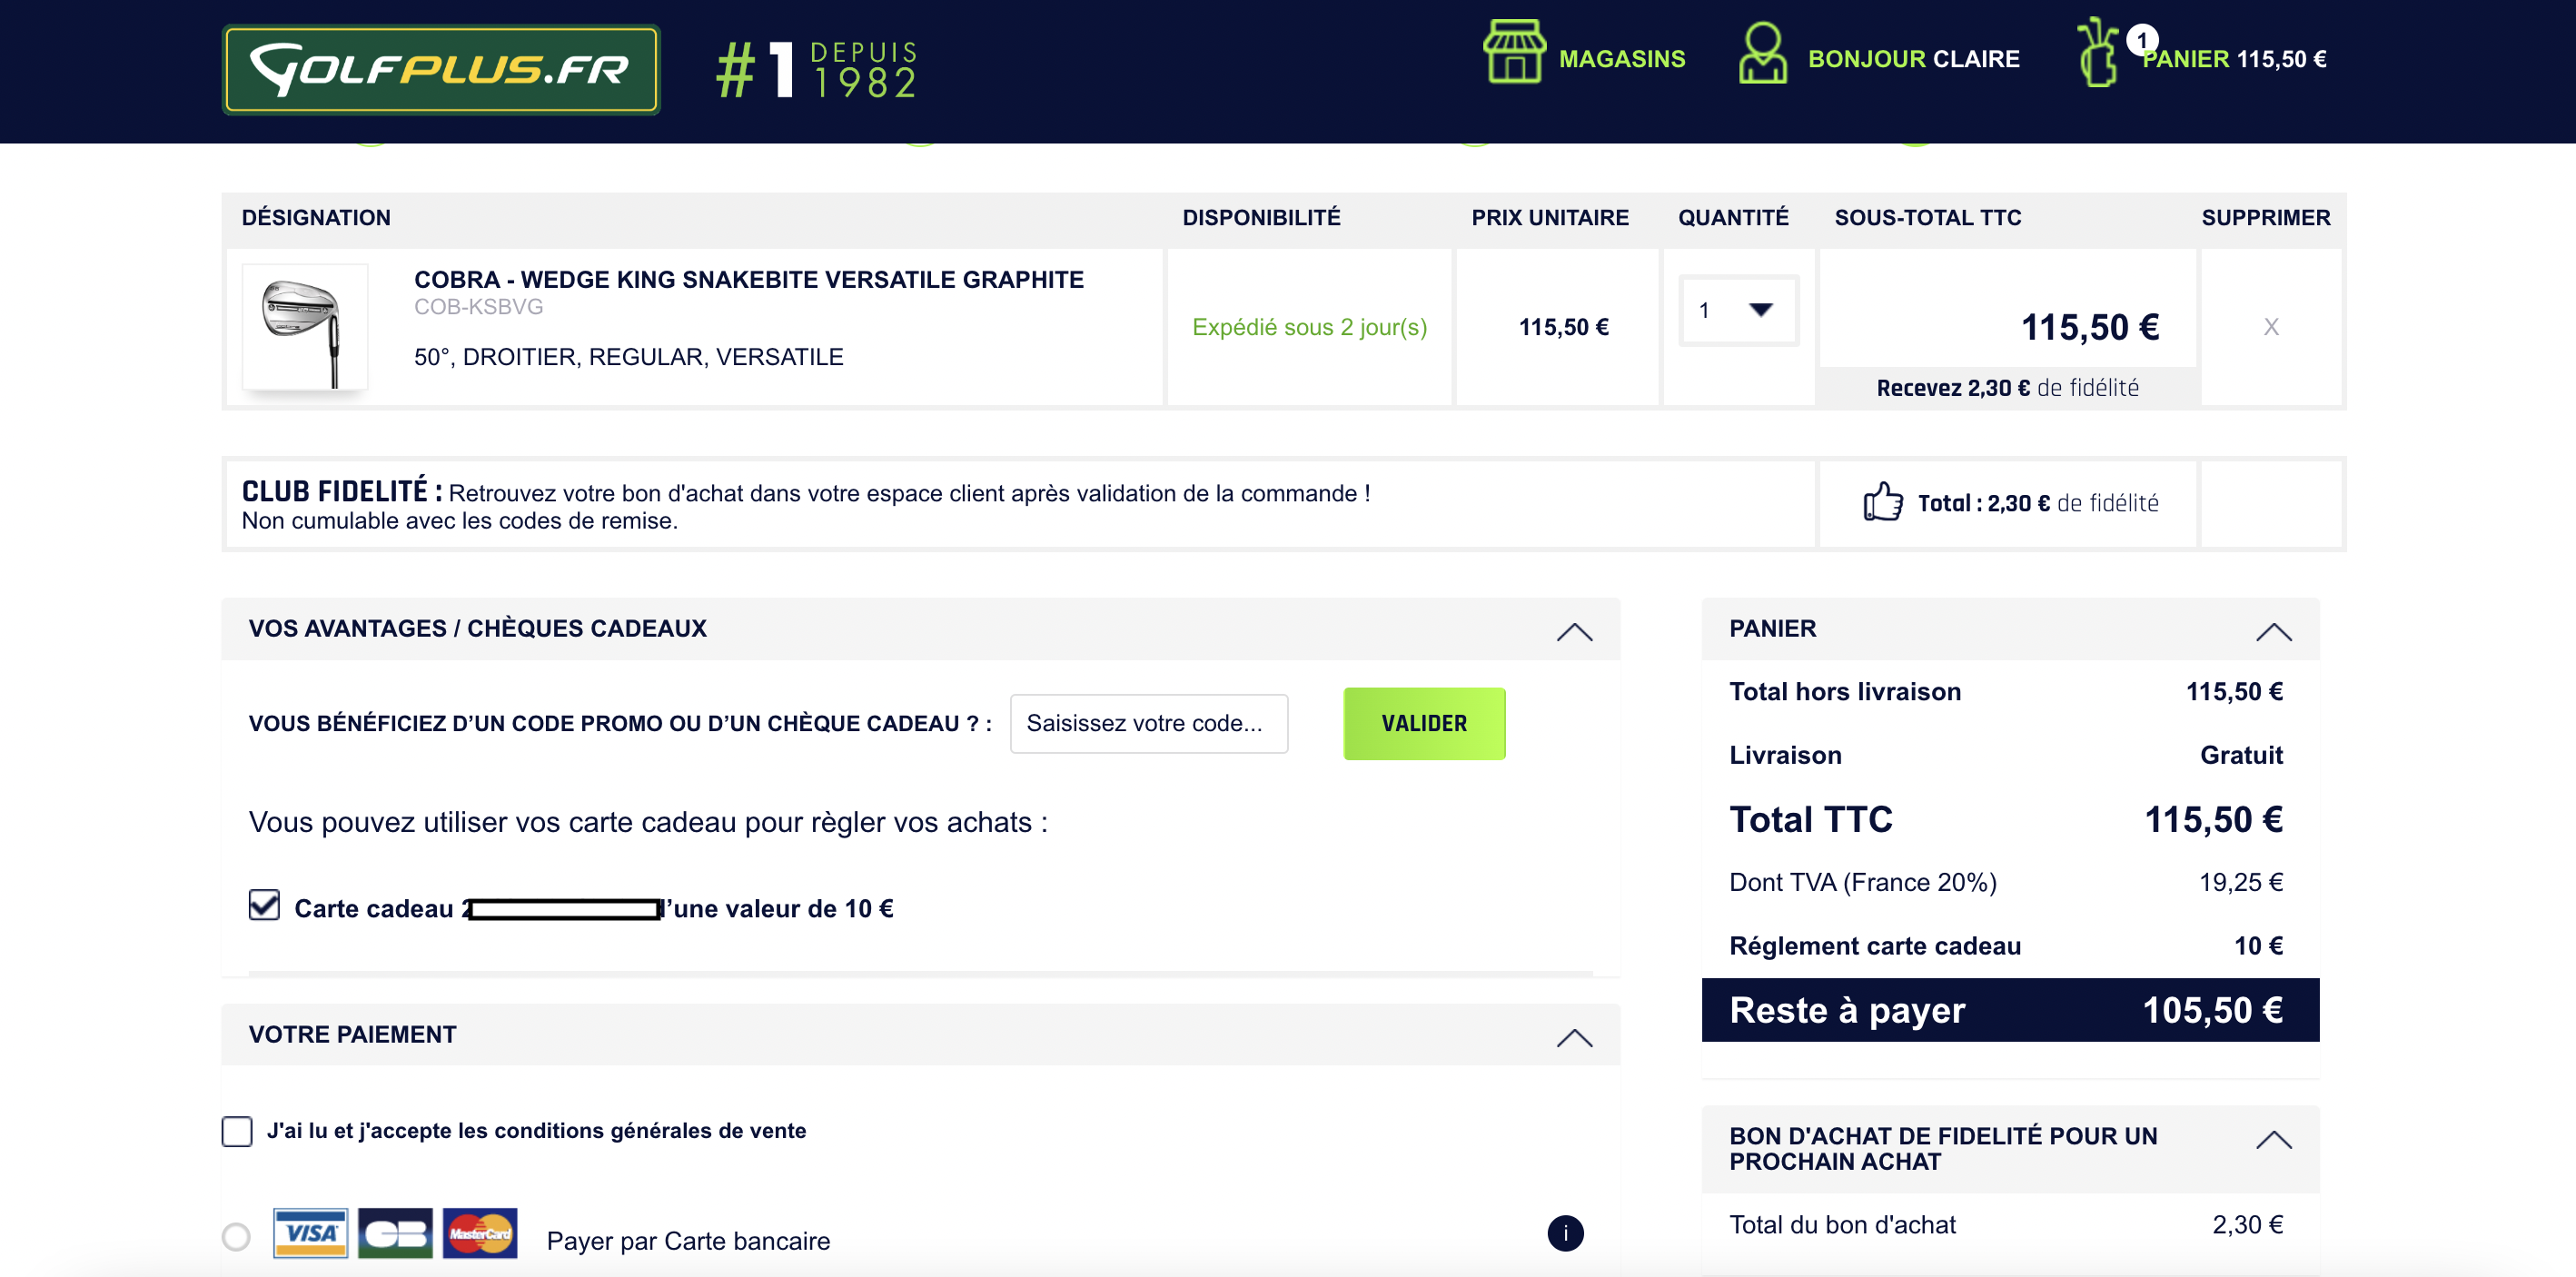Open PANIER 115,50 € cart link

pos(2234,59)
